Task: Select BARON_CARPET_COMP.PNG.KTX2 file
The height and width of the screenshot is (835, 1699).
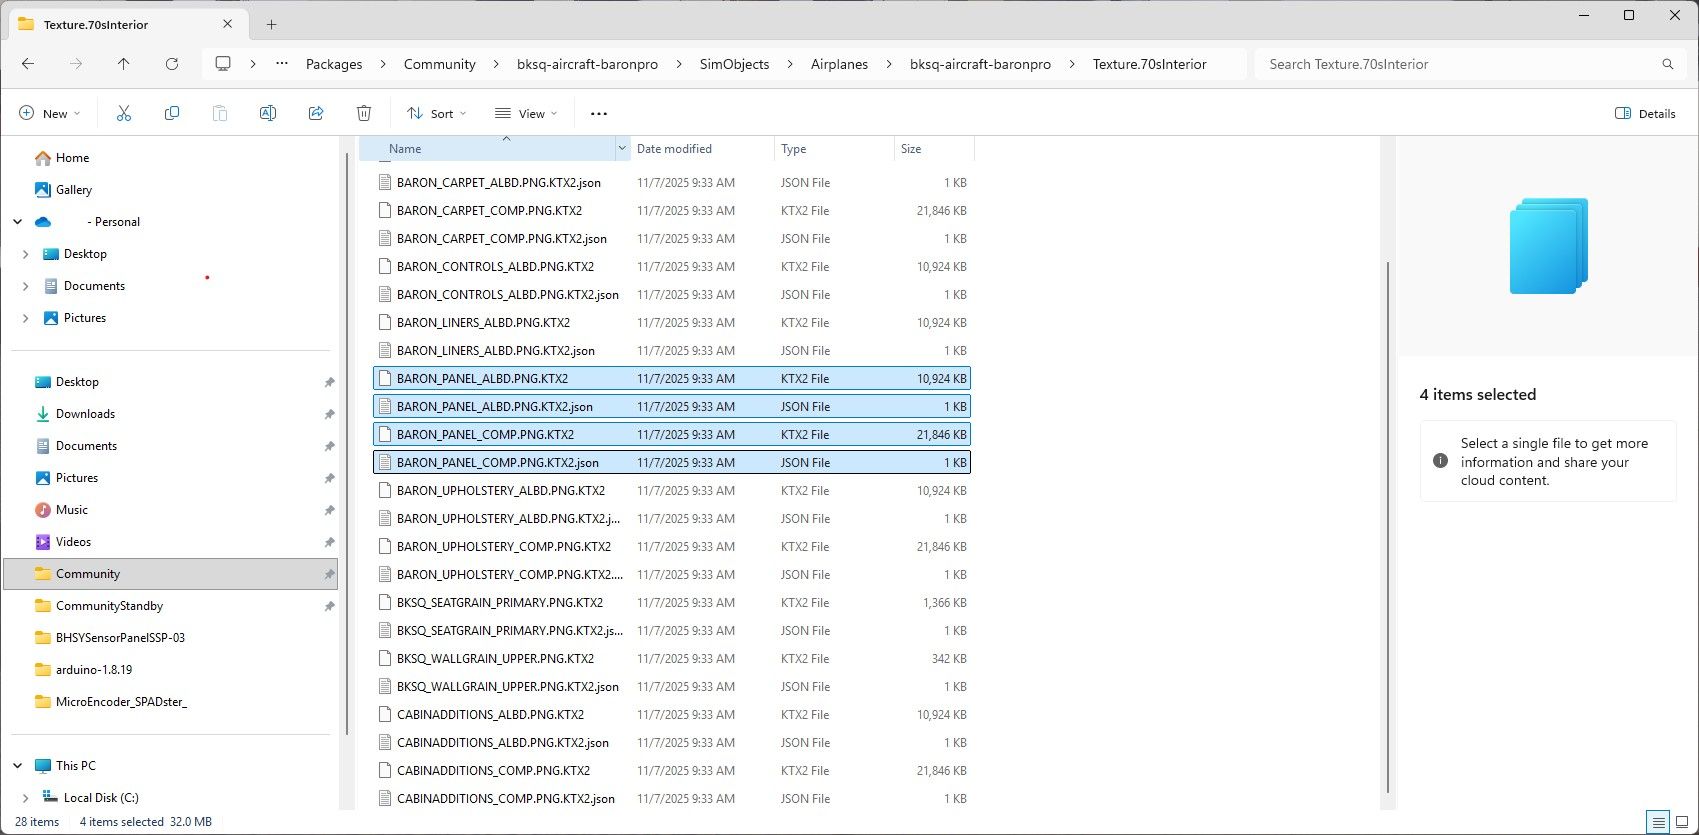Action: click(671, 211)
